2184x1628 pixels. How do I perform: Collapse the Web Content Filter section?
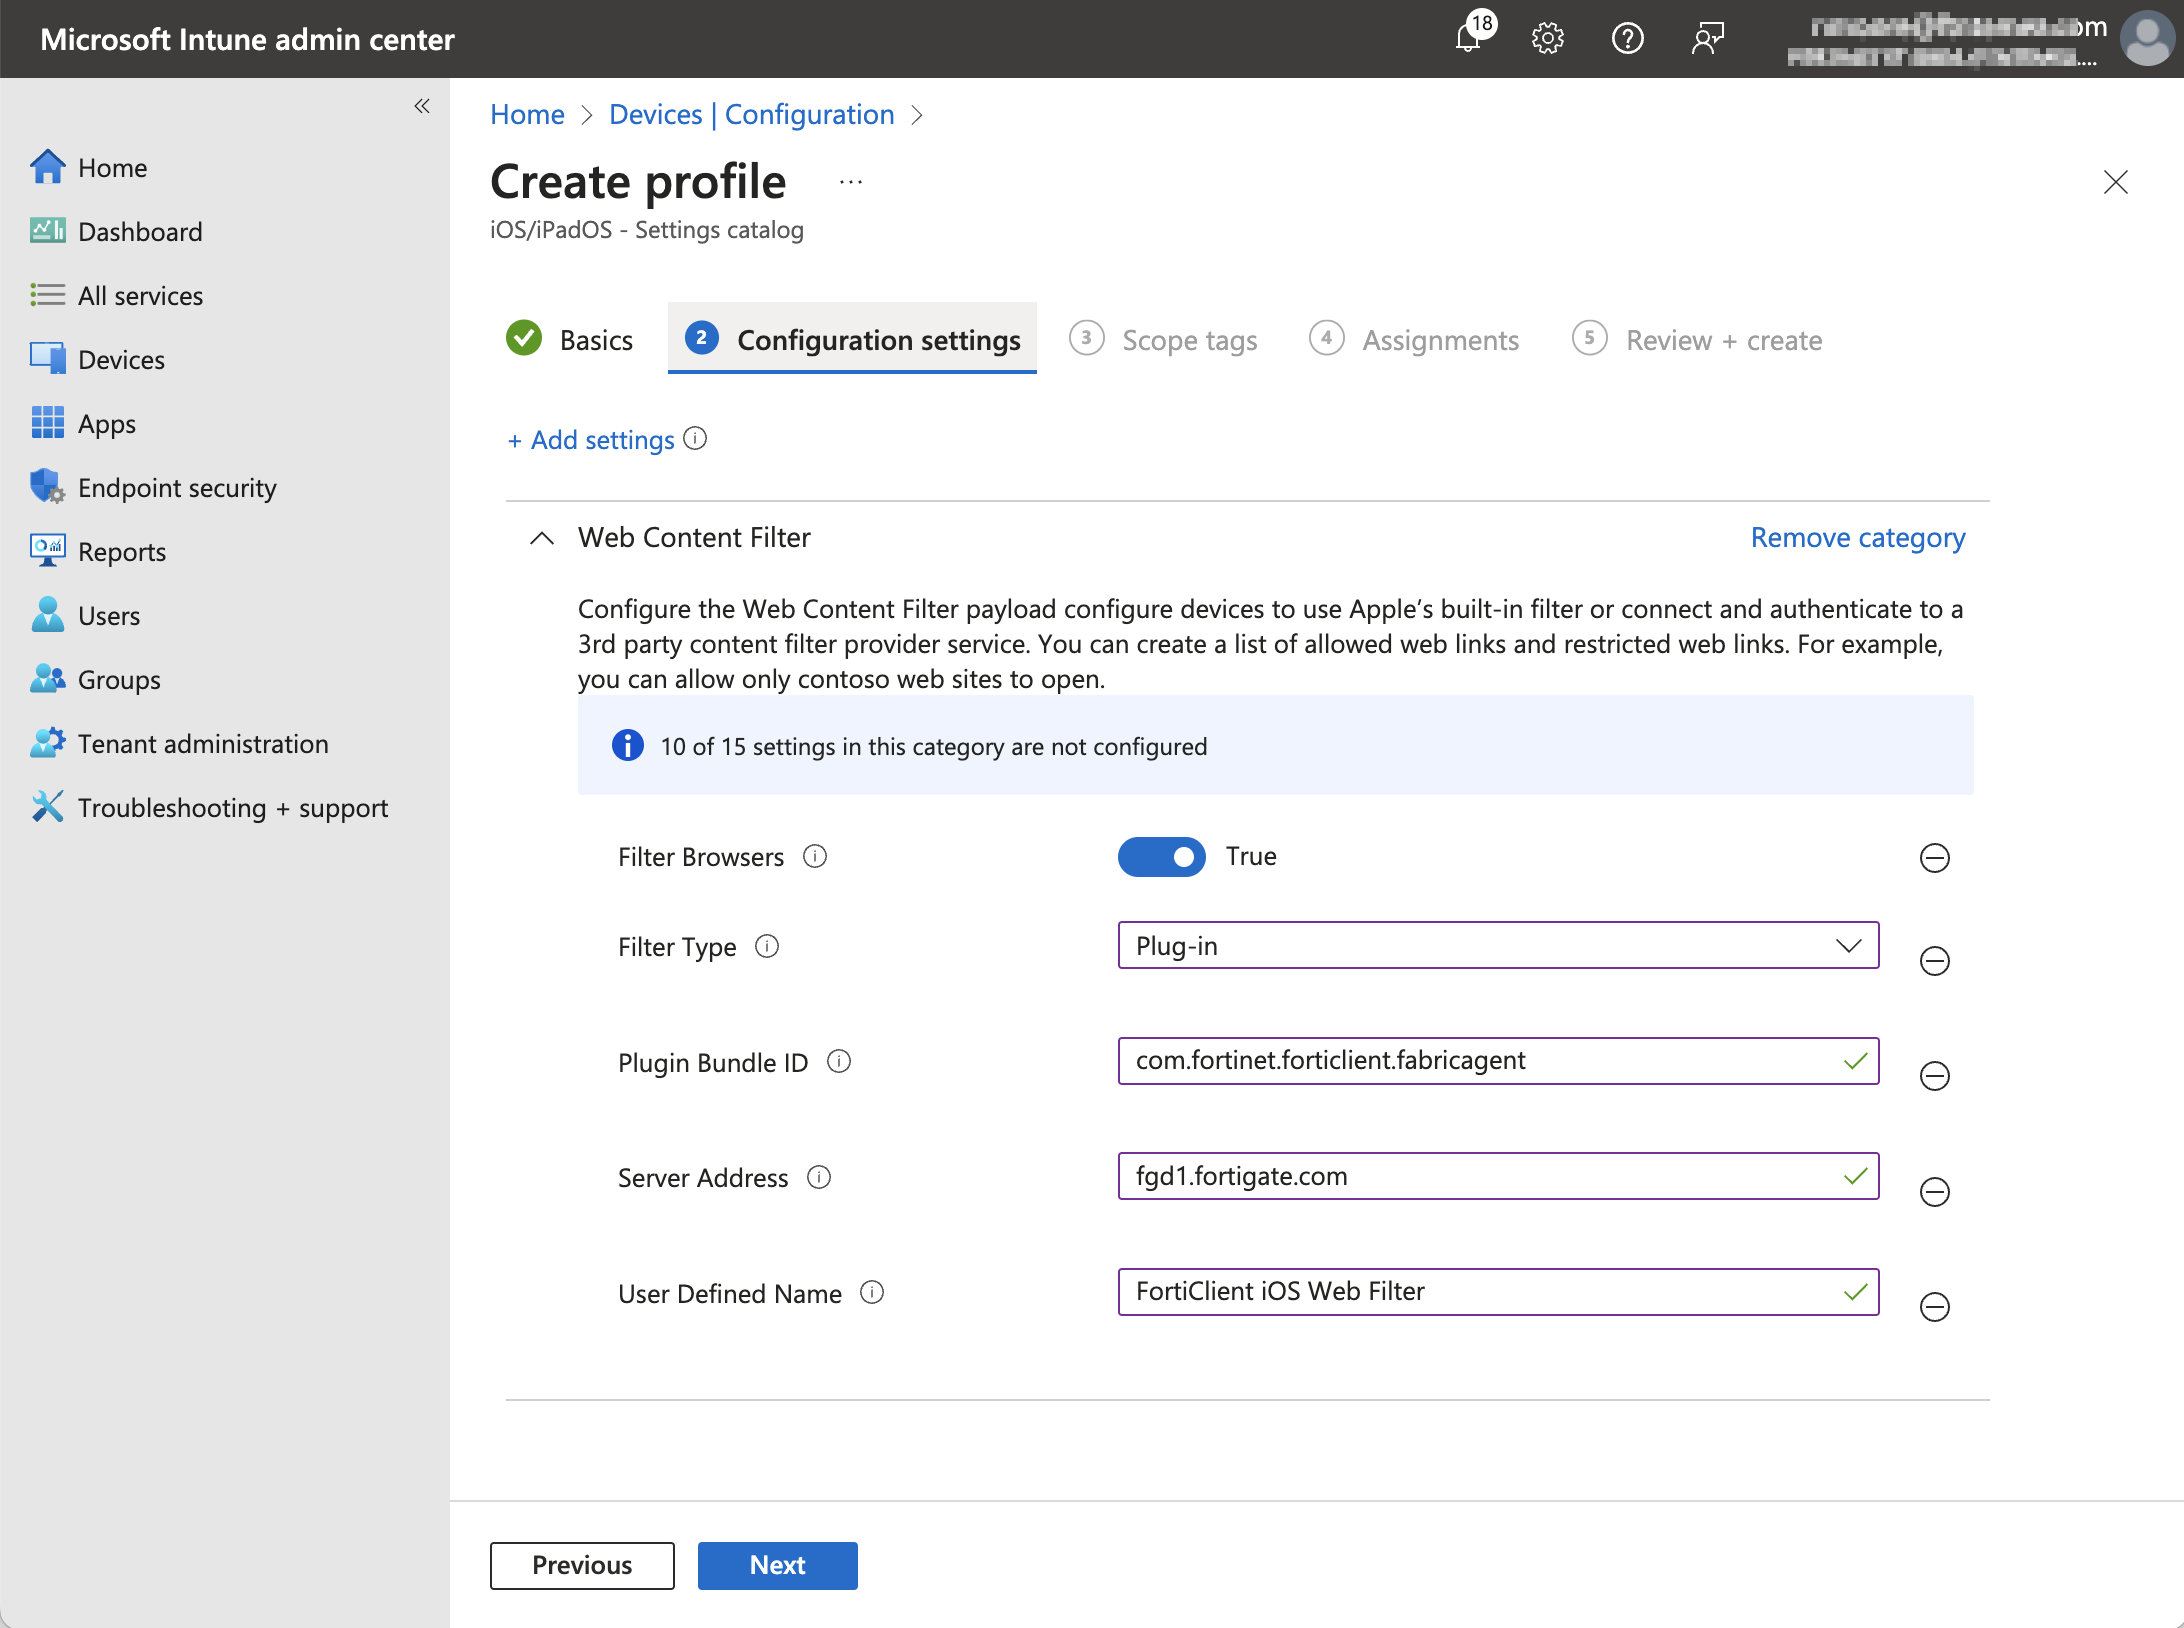541,538
